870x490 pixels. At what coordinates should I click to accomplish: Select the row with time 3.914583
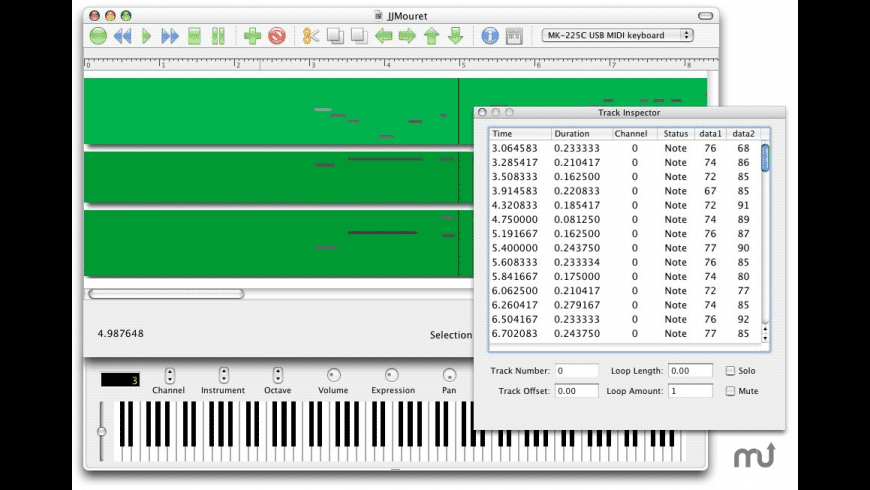pos(625,191)
